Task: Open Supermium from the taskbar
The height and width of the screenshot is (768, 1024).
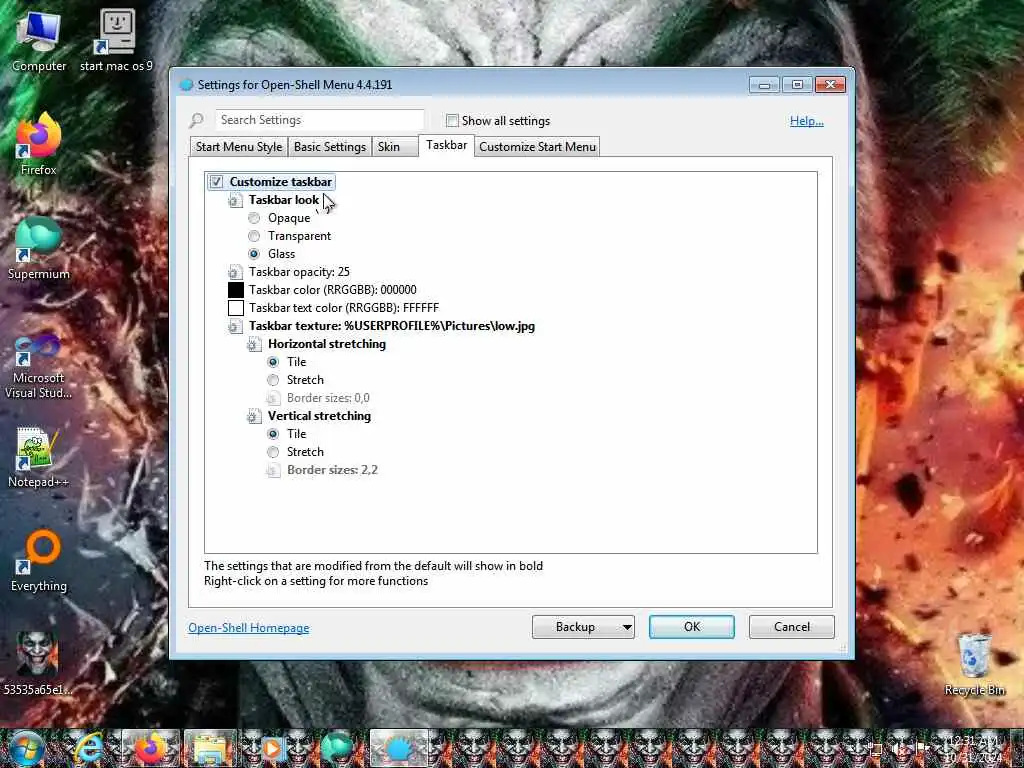Action: (337, 748)
